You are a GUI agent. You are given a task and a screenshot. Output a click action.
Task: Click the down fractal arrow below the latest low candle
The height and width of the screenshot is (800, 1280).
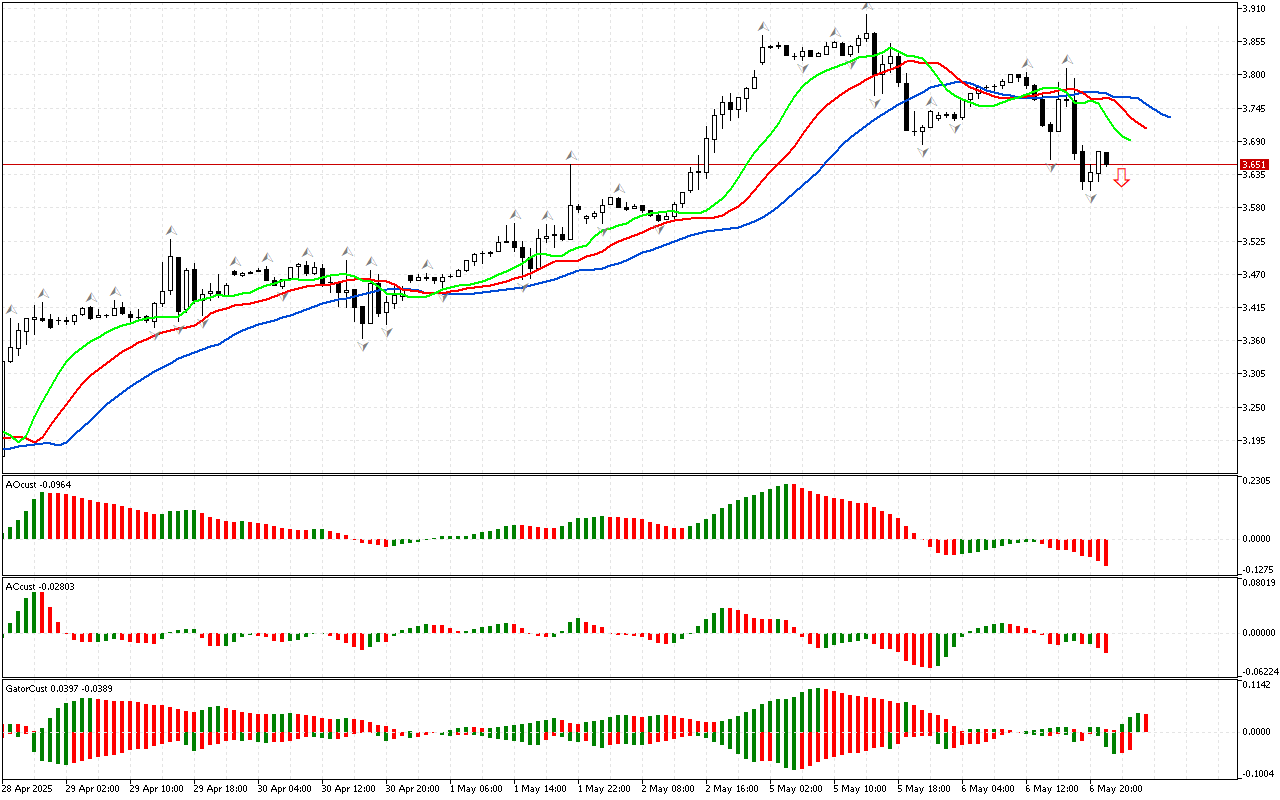tap(1091, 198)
